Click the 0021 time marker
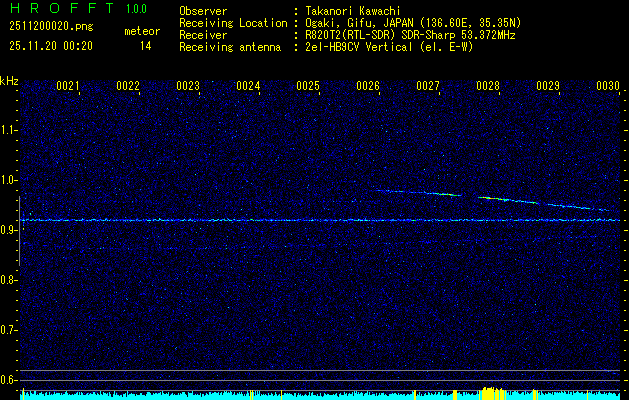This screenshot has height=400, width=629. 68,86
